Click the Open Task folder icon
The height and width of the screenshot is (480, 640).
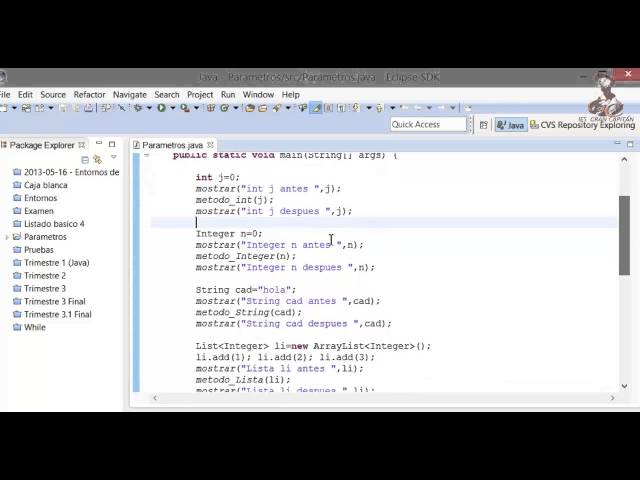click(262, 108)
